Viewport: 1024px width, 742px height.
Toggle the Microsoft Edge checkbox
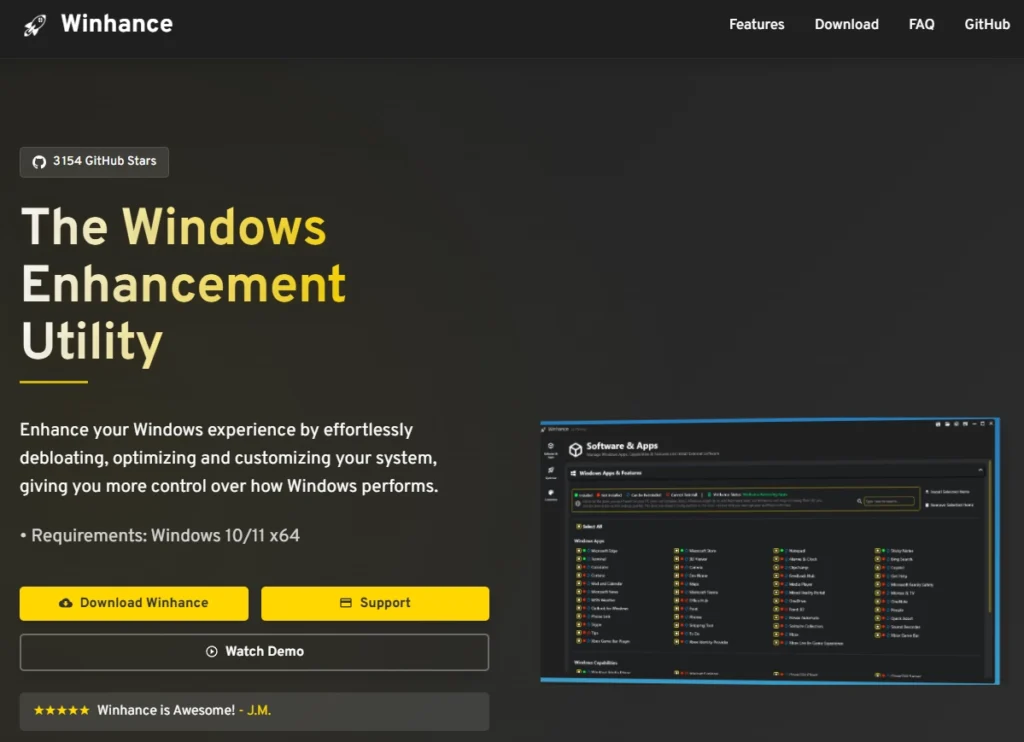coord(580,551)
